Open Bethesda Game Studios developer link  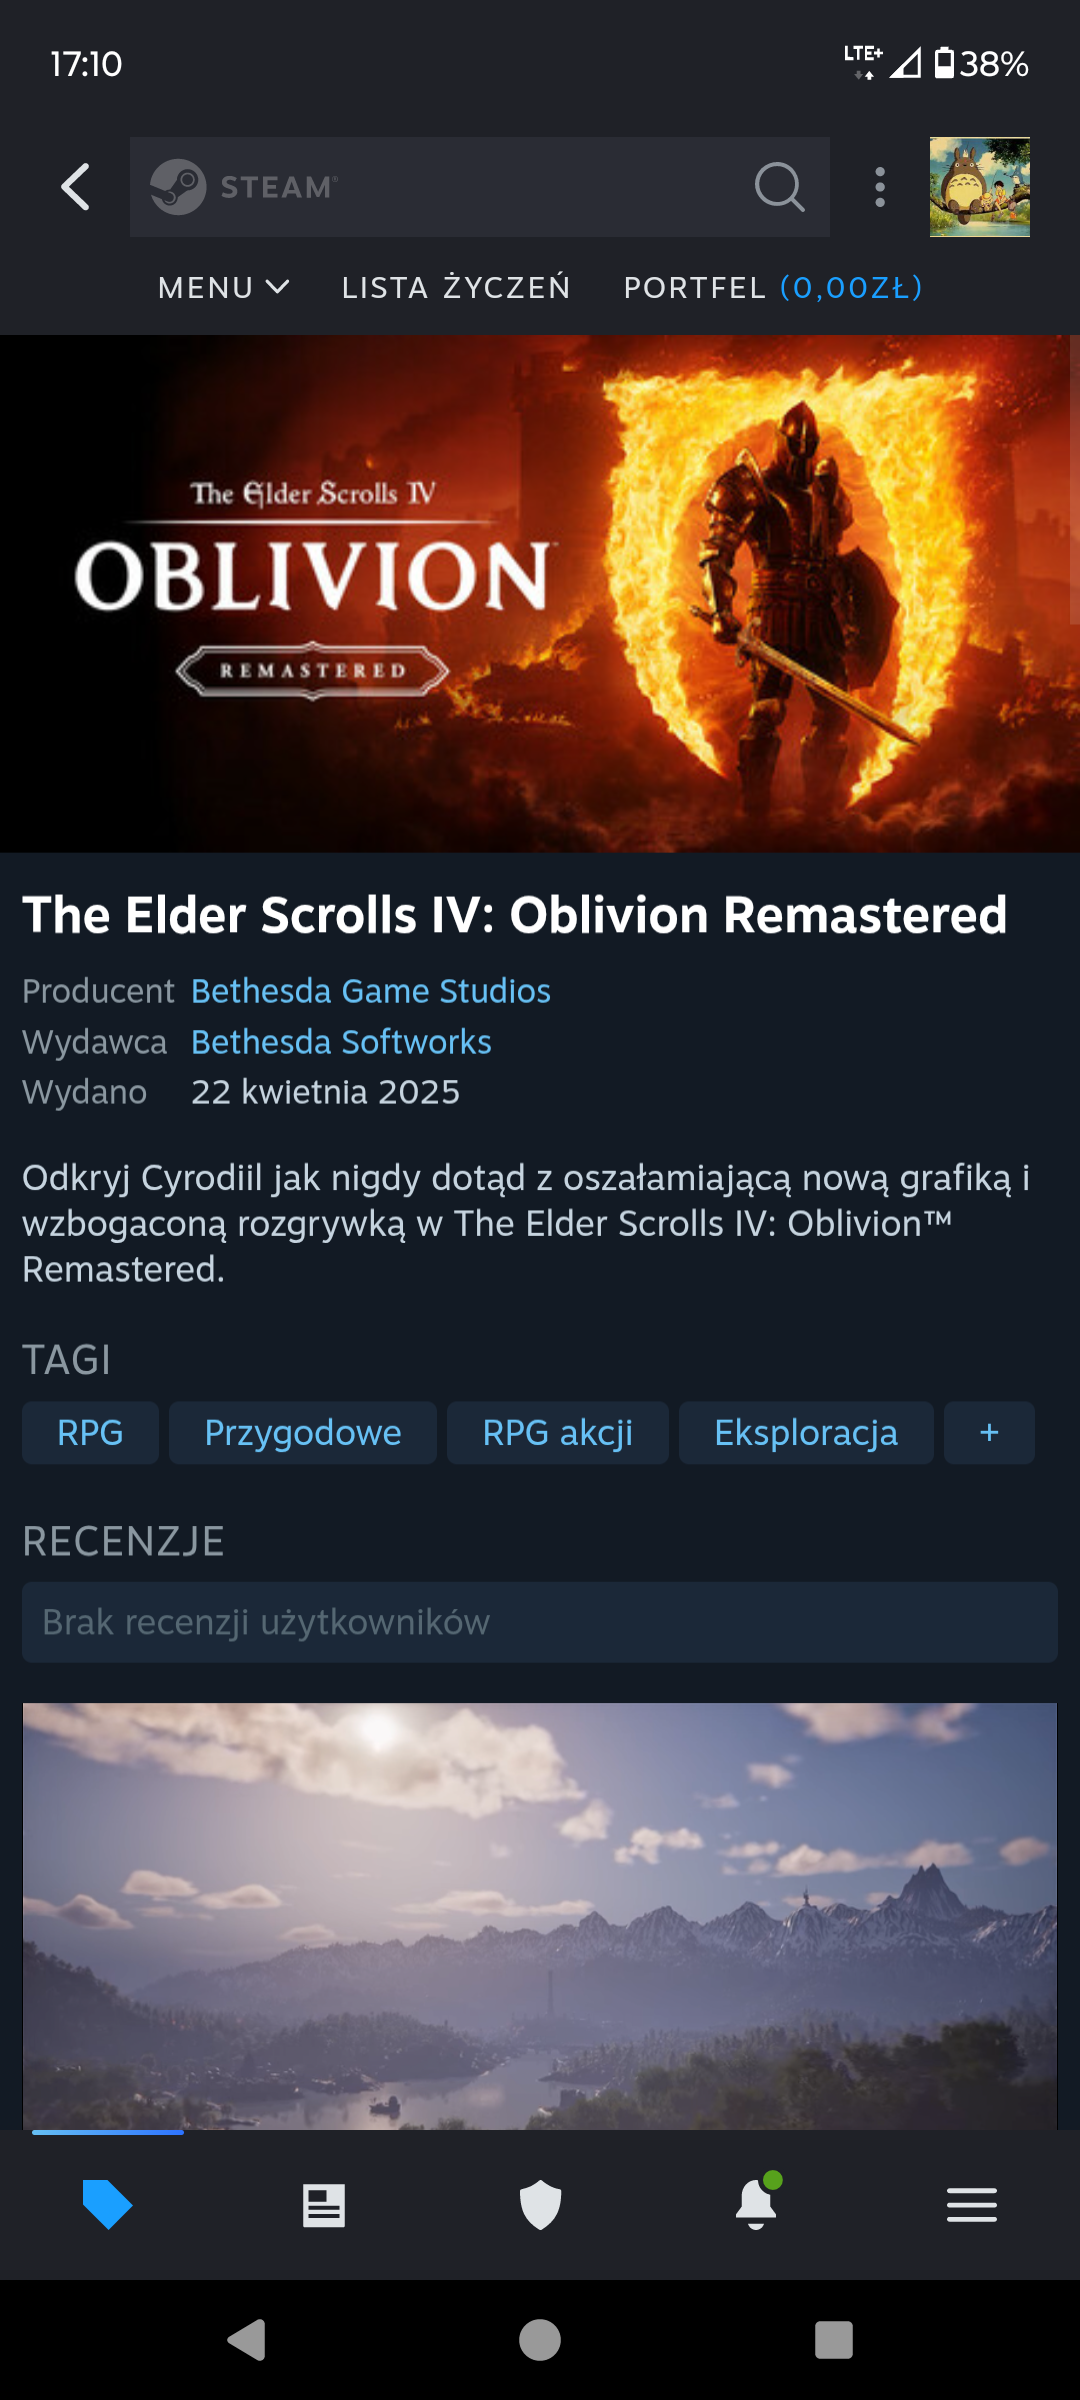point(371,991)
